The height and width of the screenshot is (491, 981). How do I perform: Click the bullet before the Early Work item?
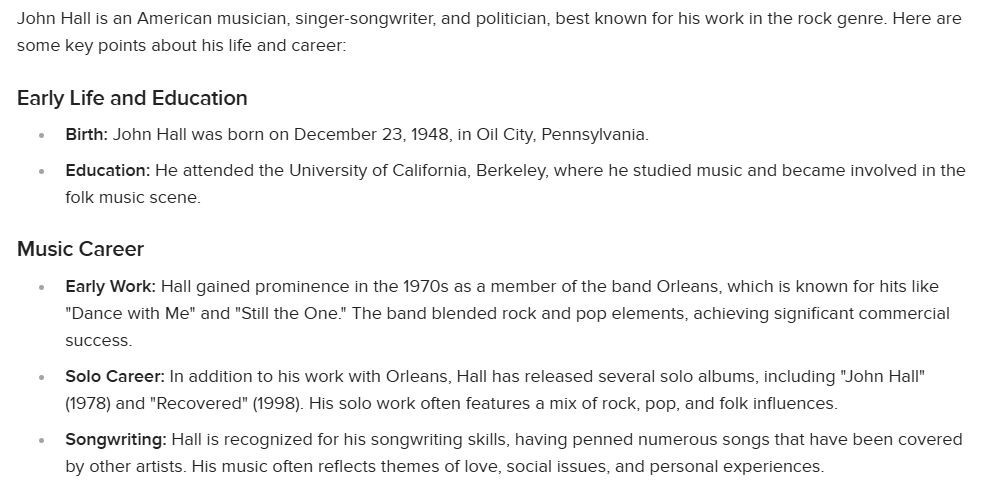pyautogui.click(x=41, y=287)
